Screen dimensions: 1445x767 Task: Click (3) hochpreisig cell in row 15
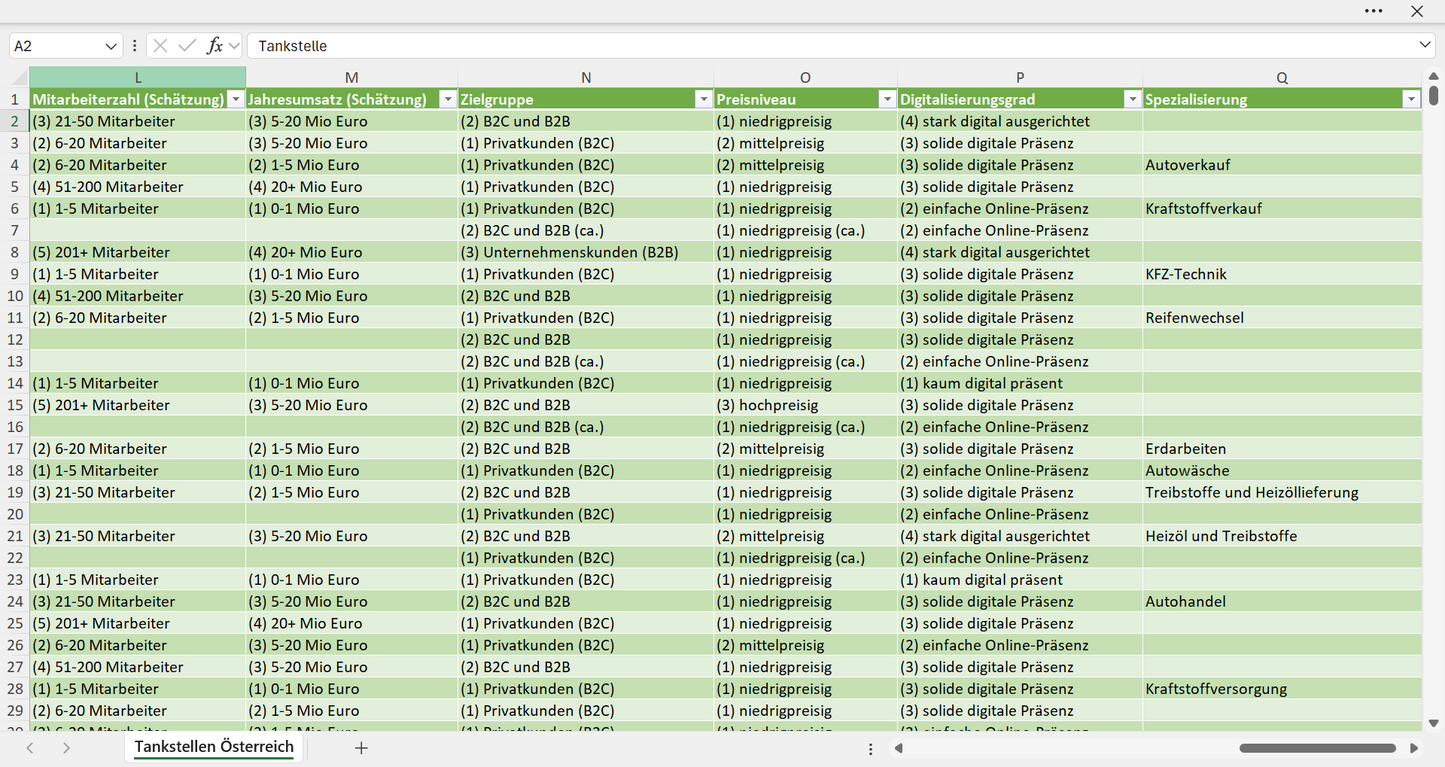click(x=805, y=405)
